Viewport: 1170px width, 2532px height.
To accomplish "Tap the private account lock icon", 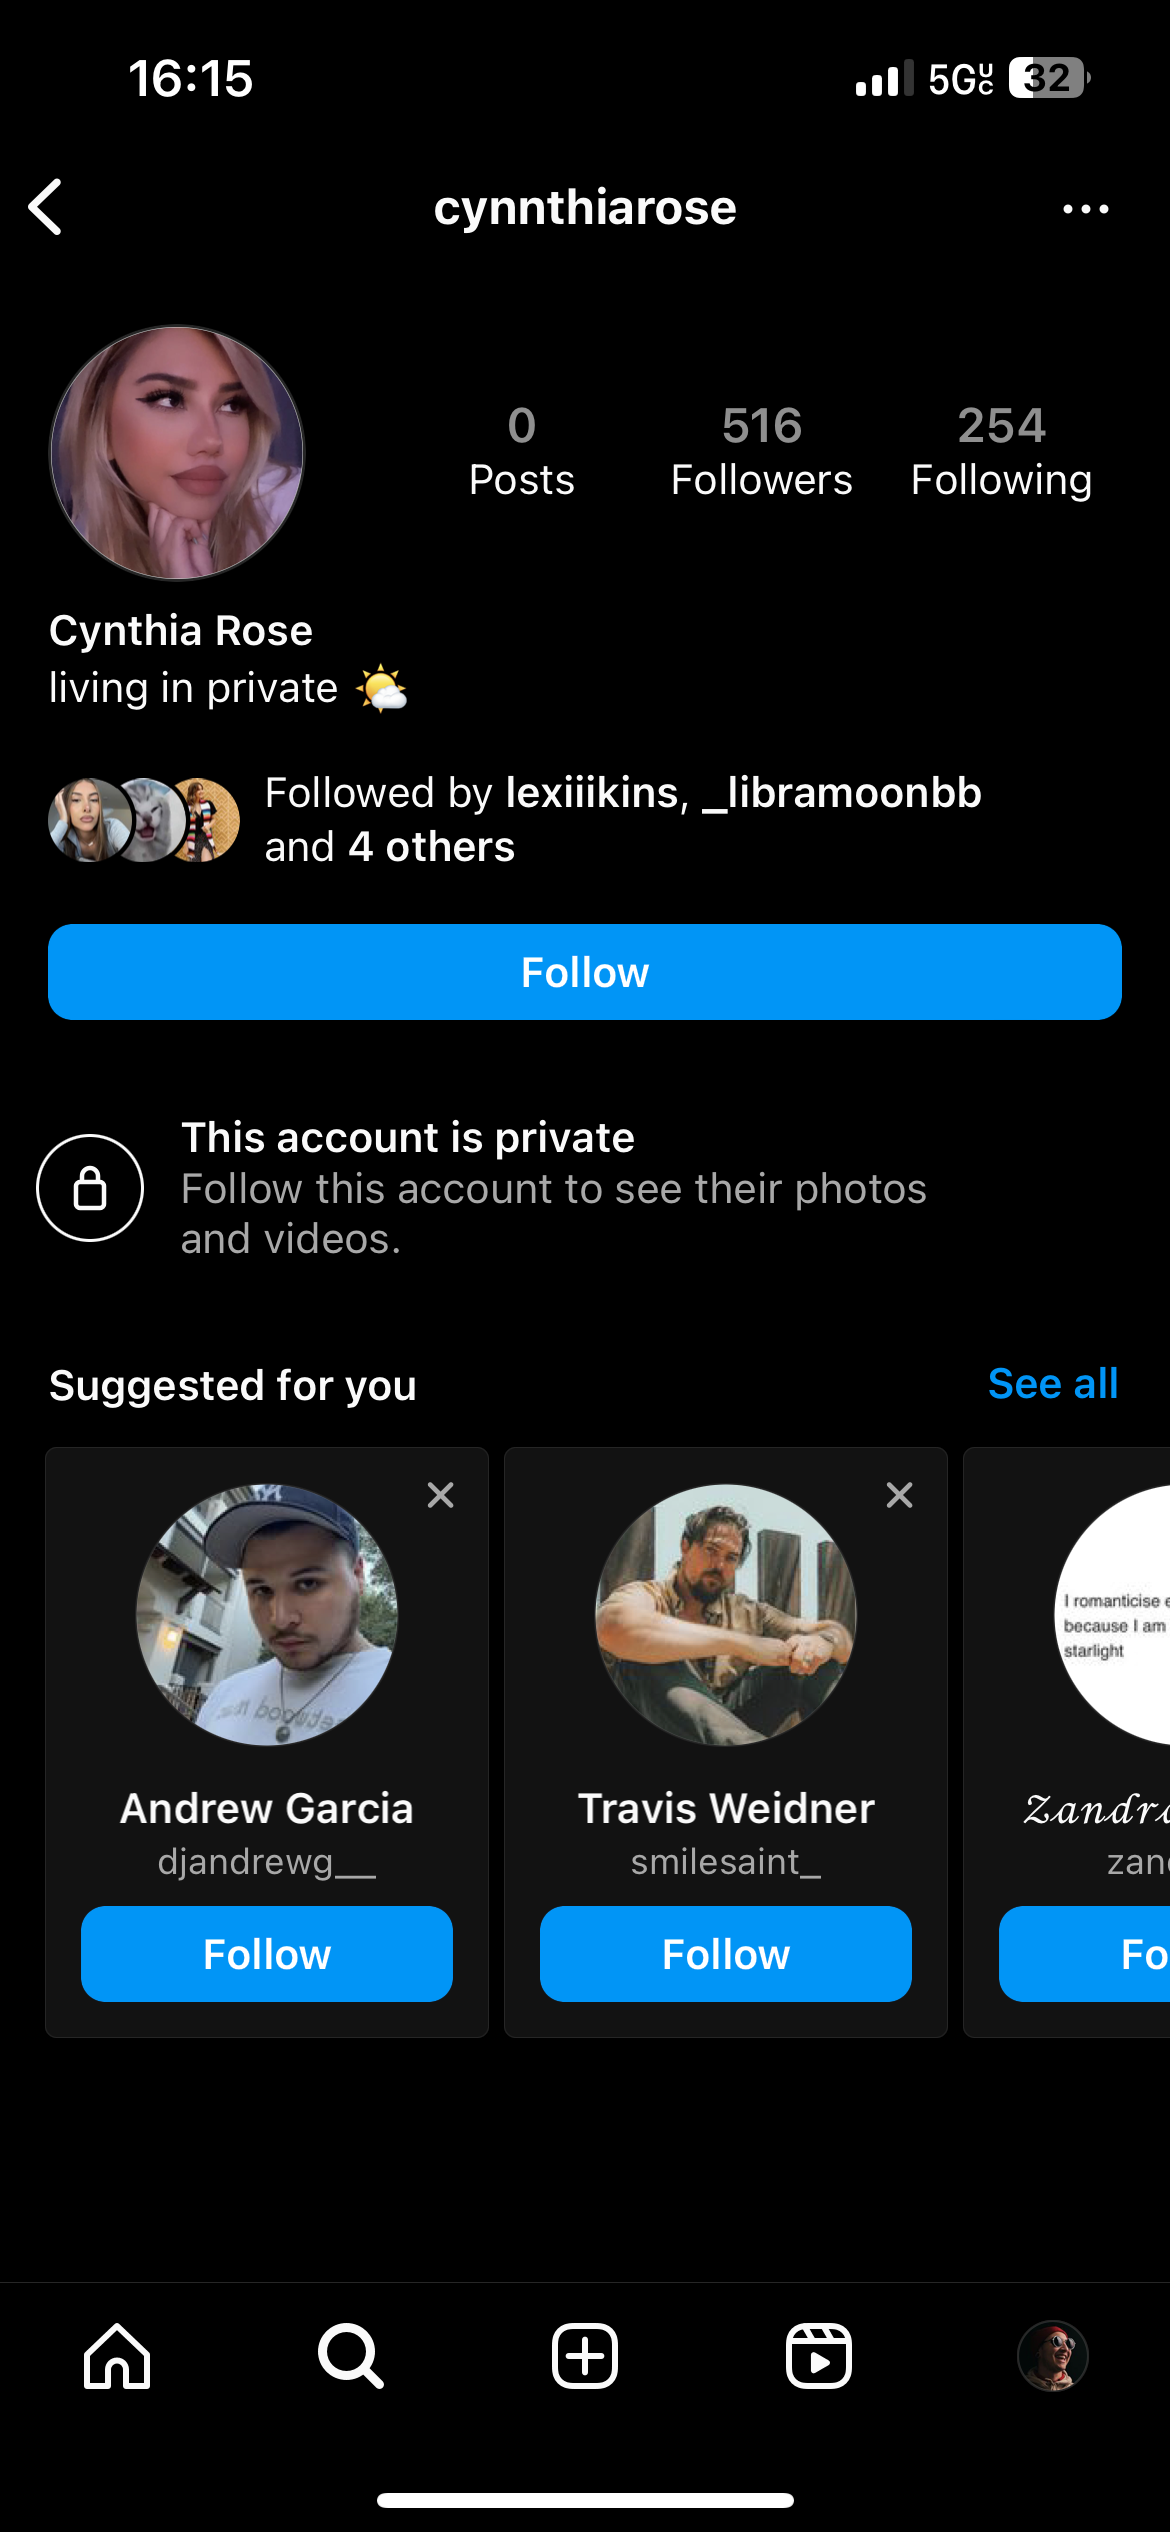I will point(90,1188).
